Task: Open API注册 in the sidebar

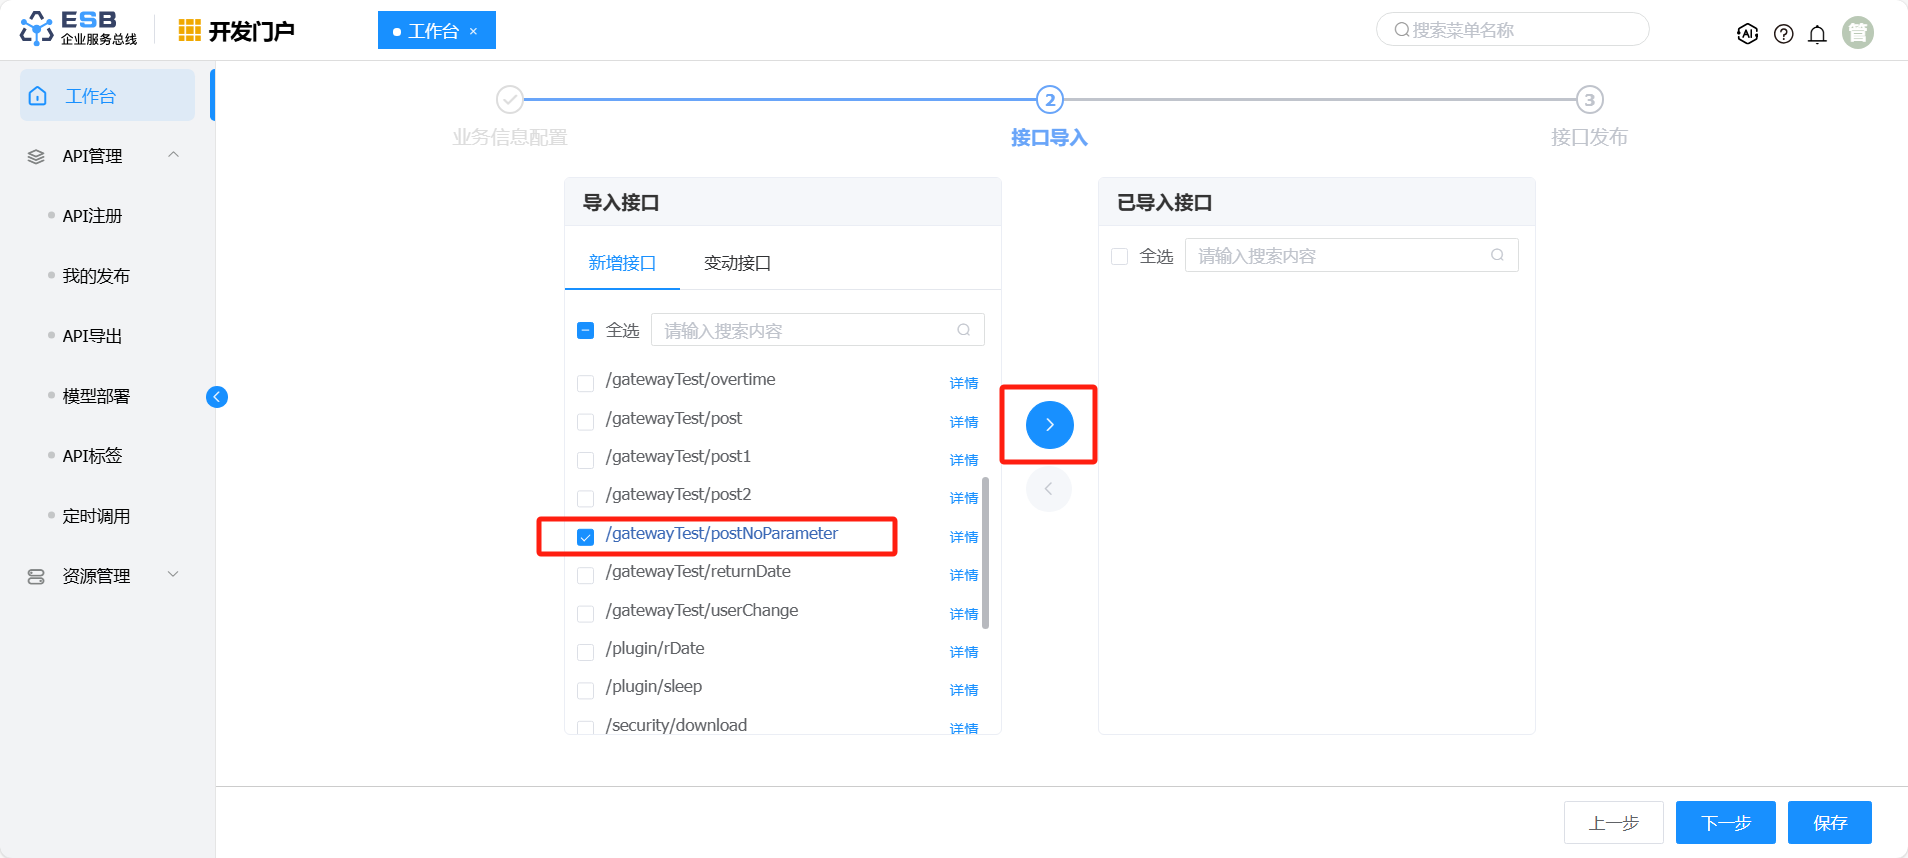Action: pyautogui.click(x=92, y=216)
